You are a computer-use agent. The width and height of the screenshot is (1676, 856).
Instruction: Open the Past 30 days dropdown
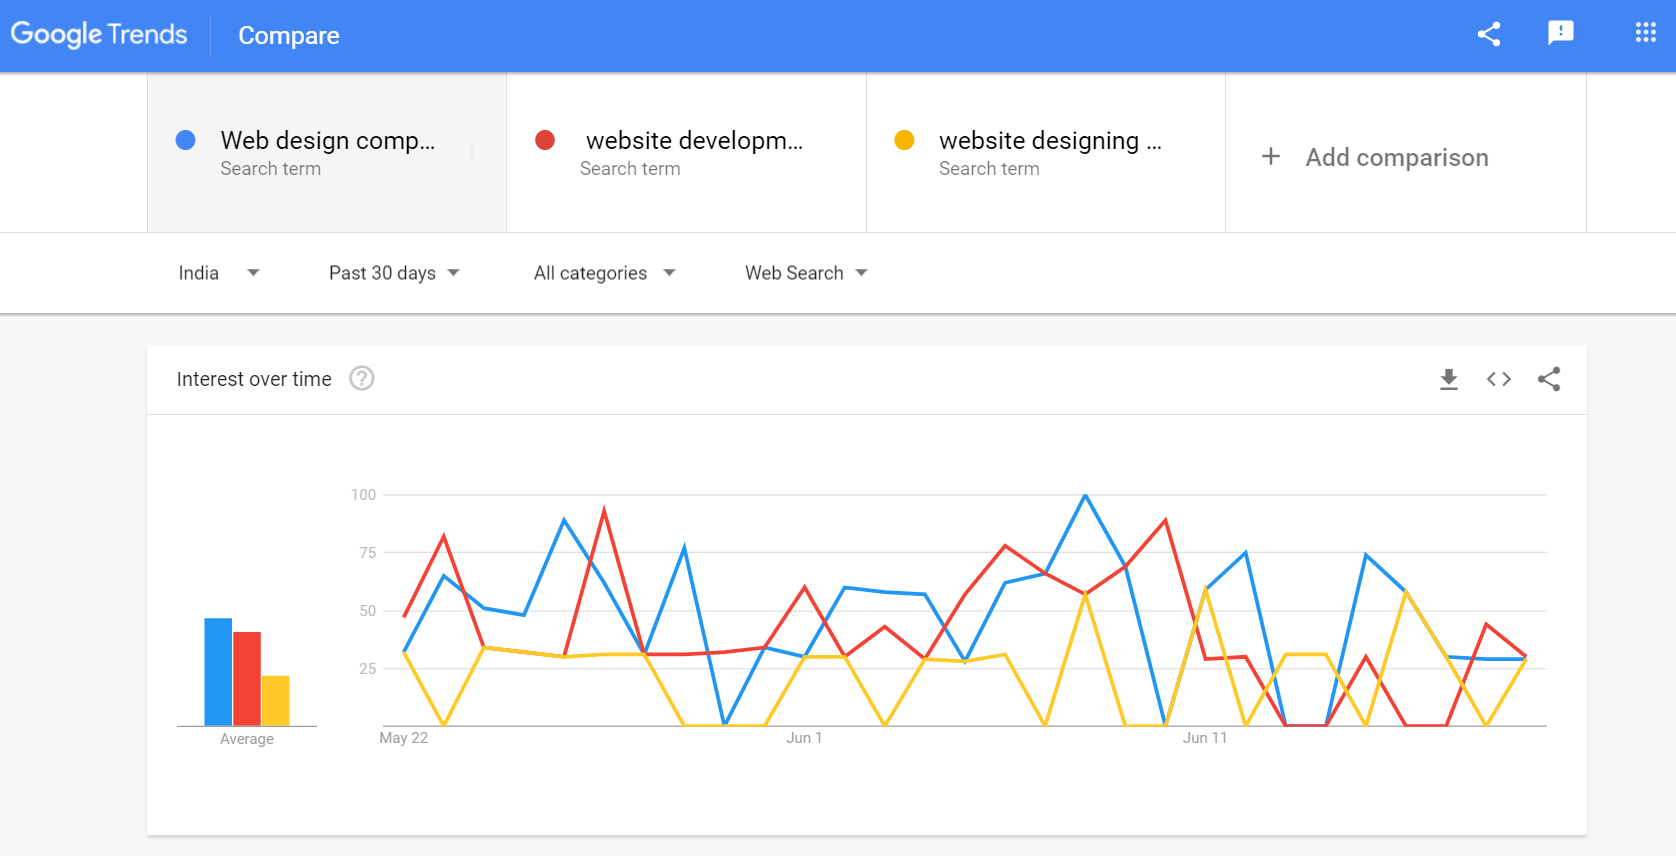click(x=394, y=273)
